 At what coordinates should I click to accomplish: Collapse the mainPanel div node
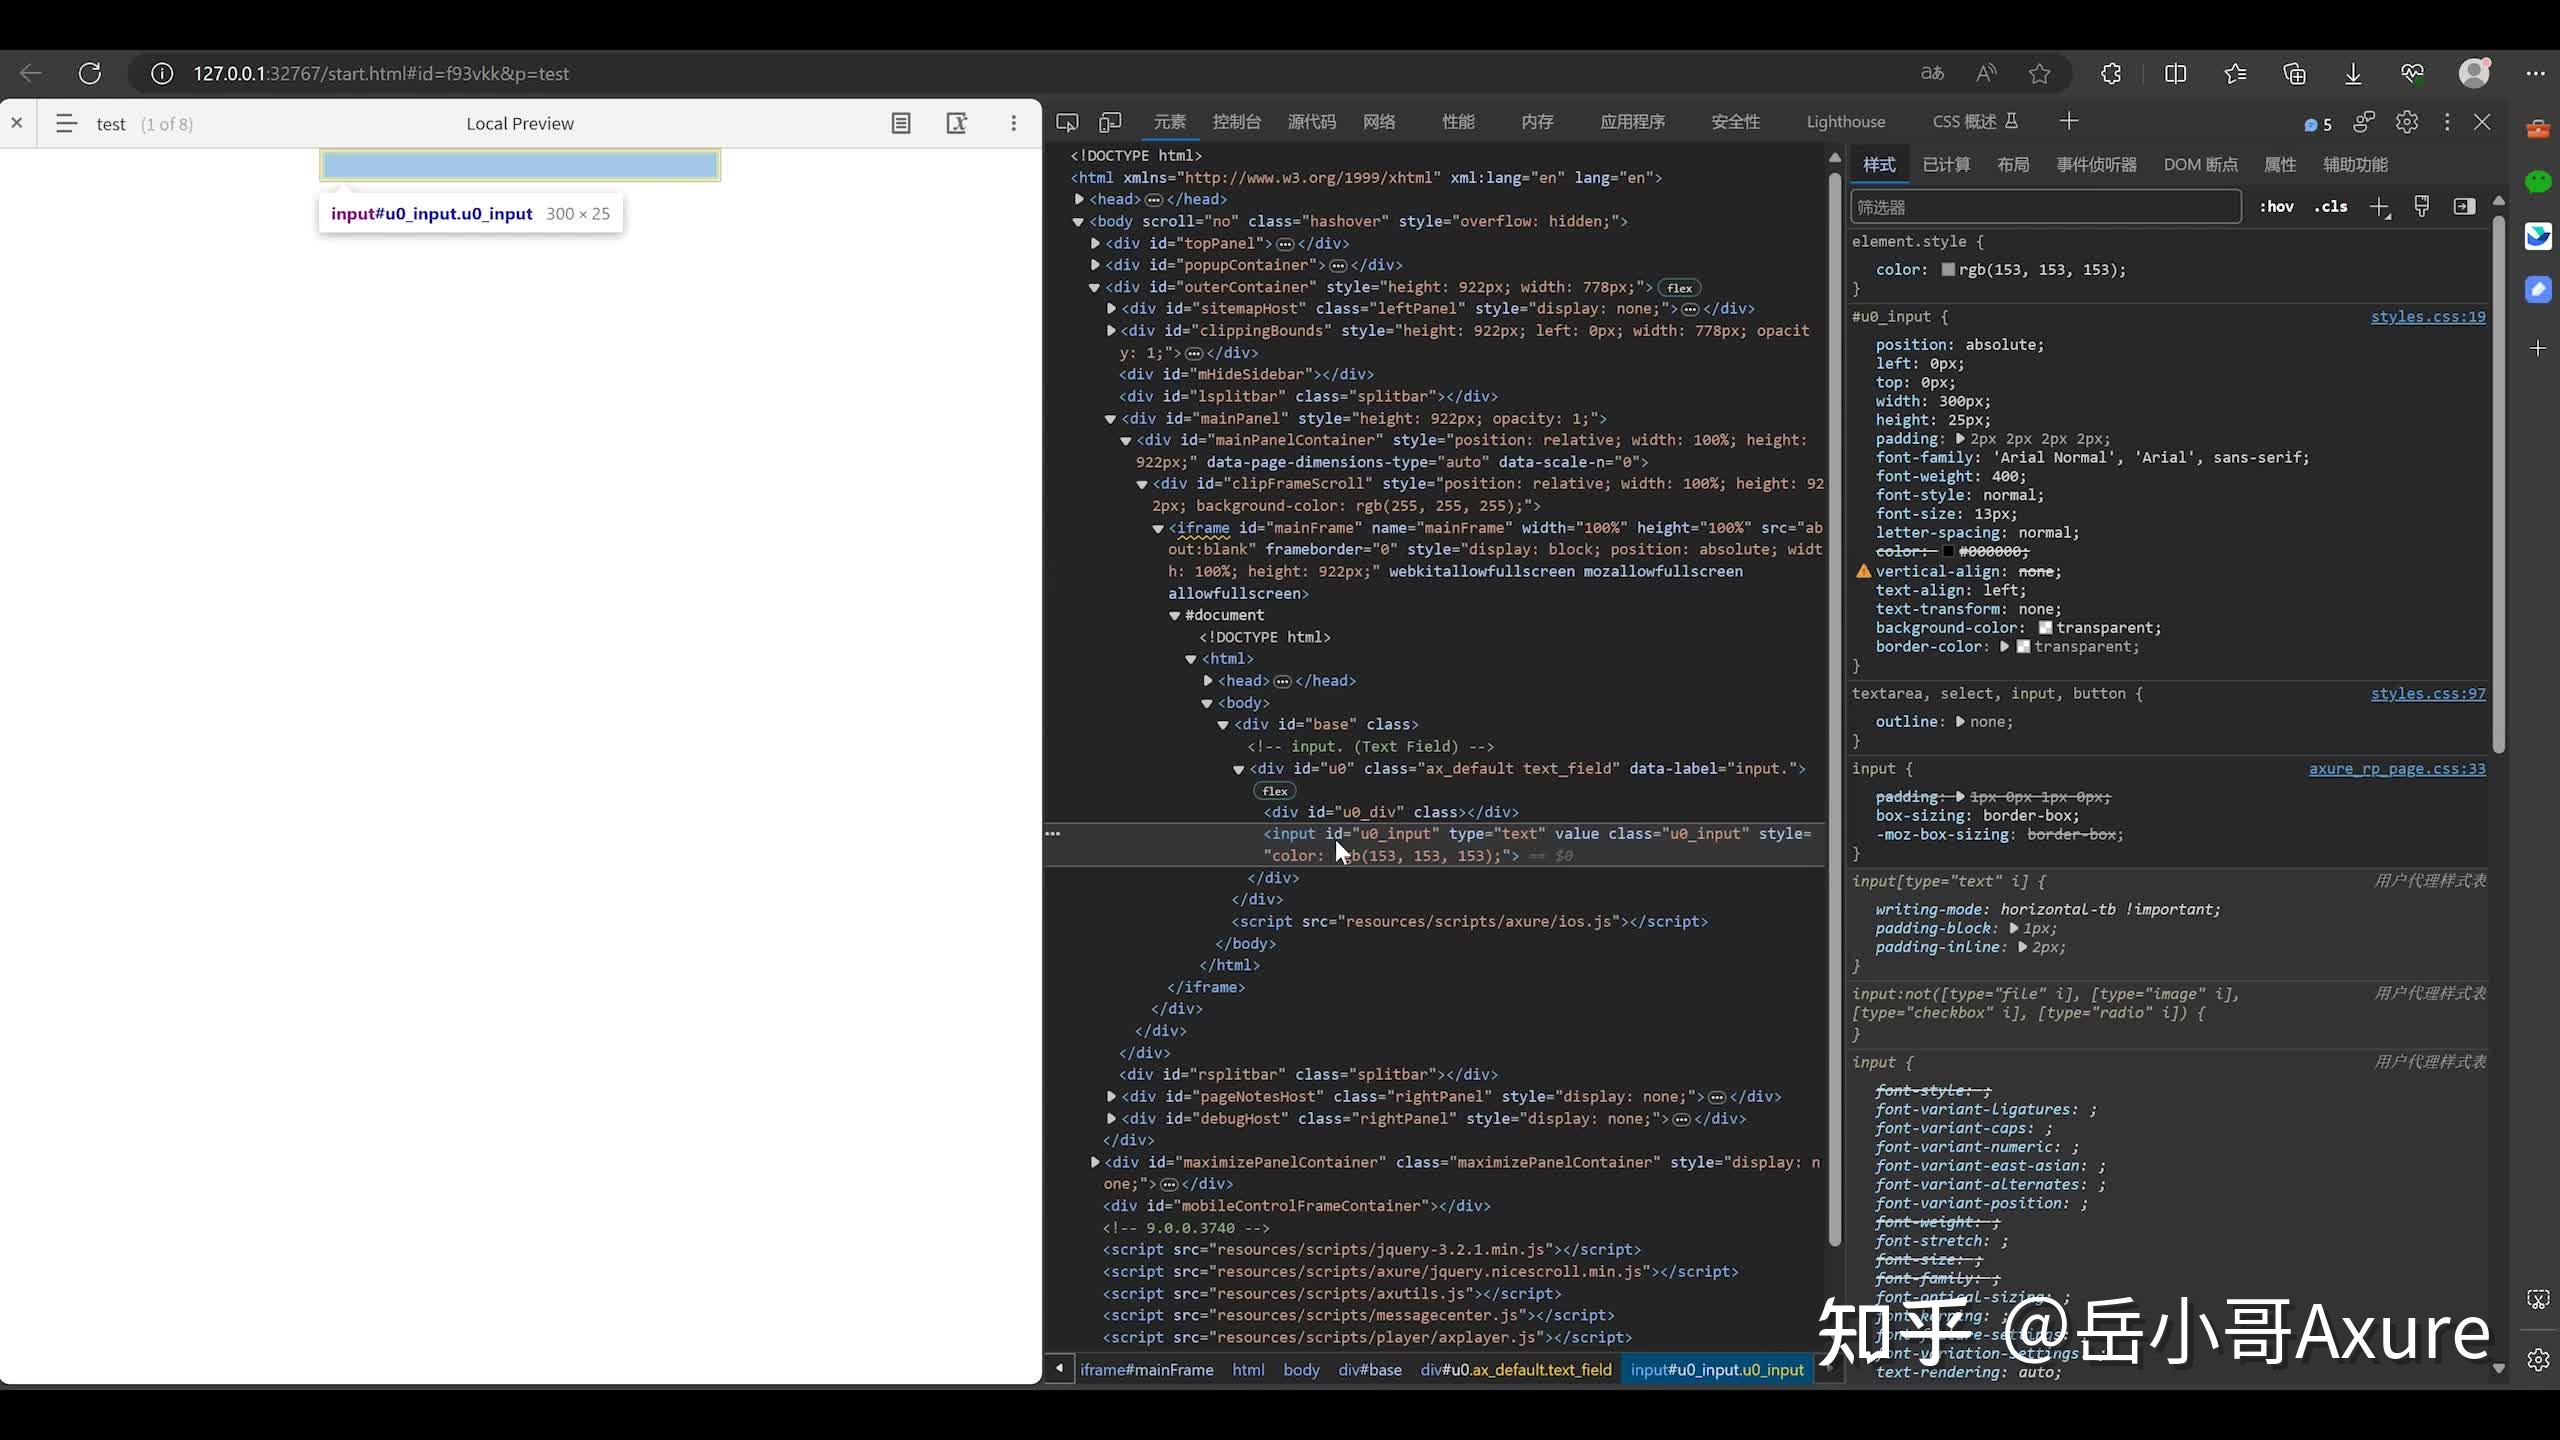(1110, 419)
